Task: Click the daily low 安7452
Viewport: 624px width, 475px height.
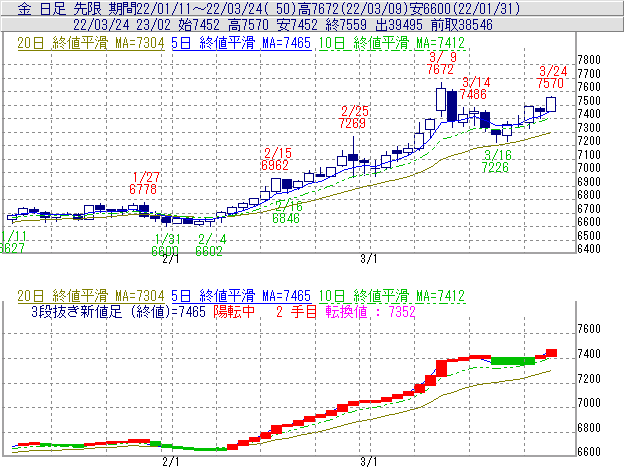Action: (x=297, y=25)
